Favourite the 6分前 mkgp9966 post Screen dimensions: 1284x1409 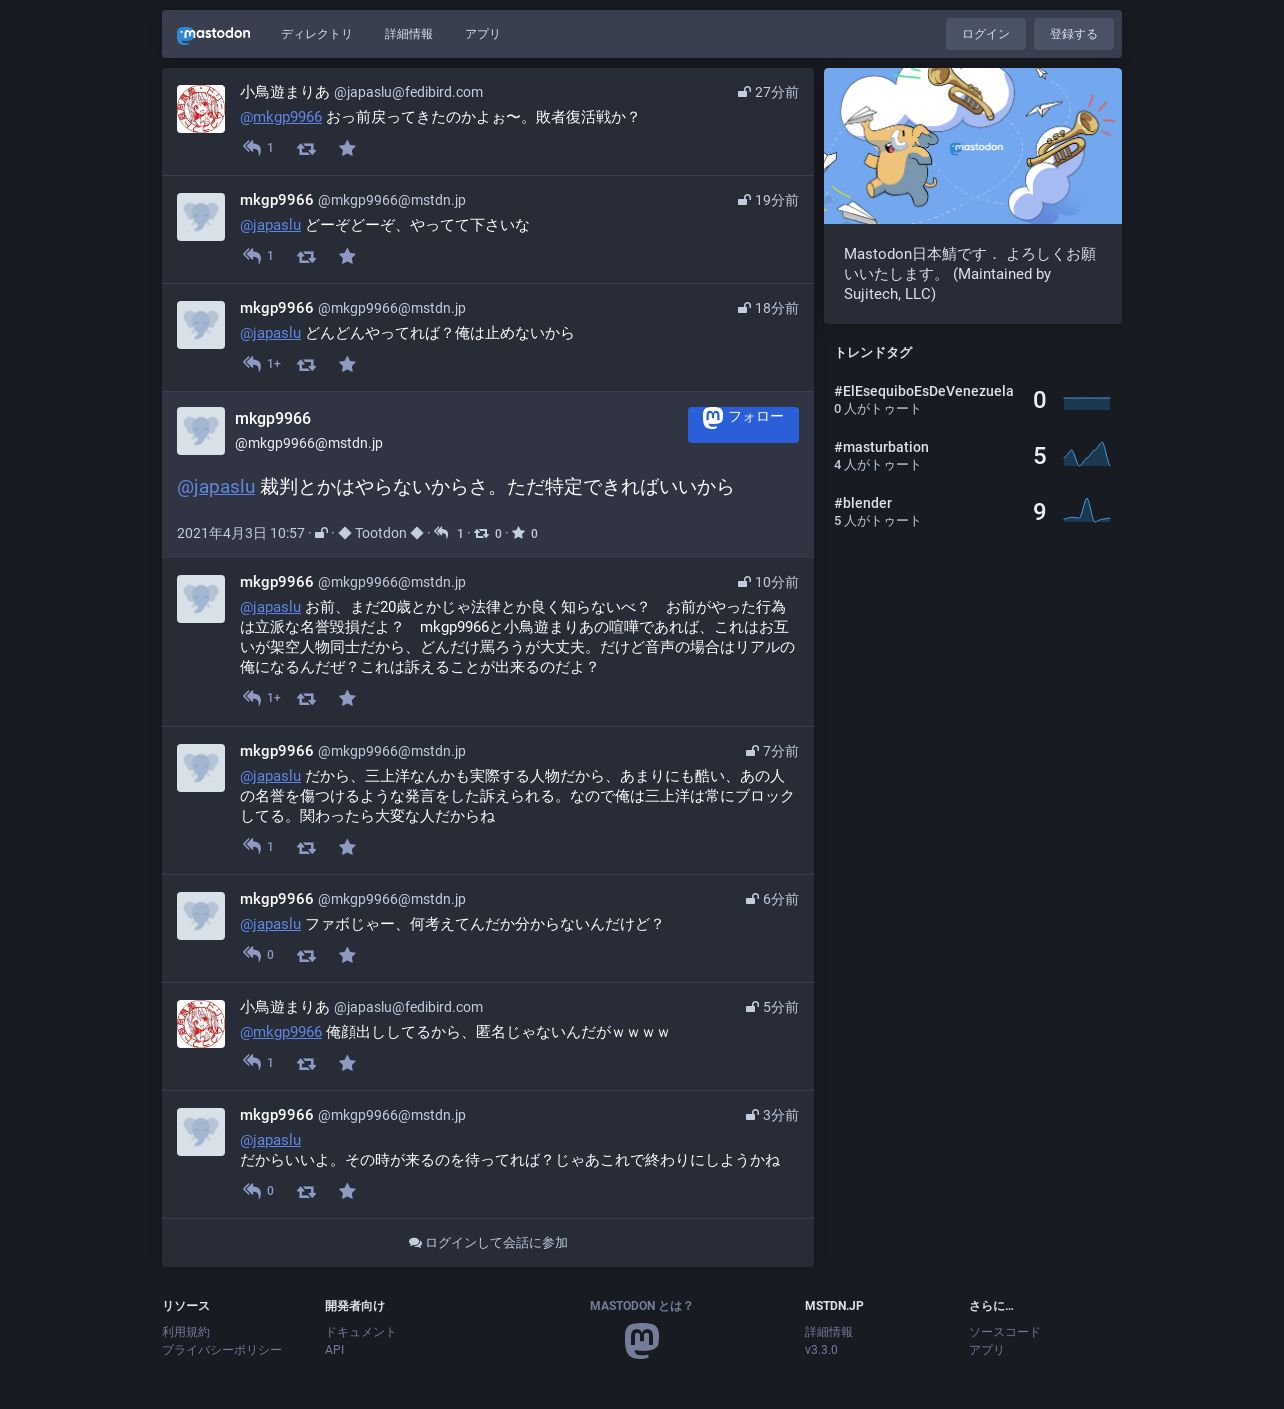[x=347, y=955]
